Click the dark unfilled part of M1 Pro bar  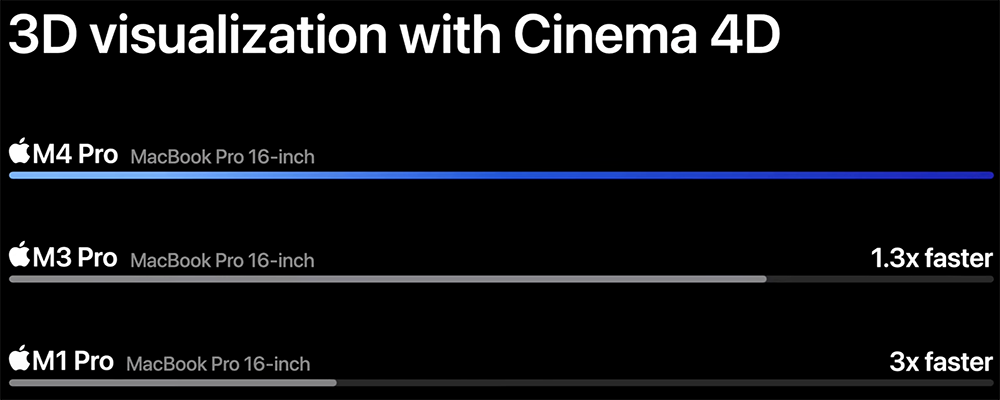pos(665,383)
